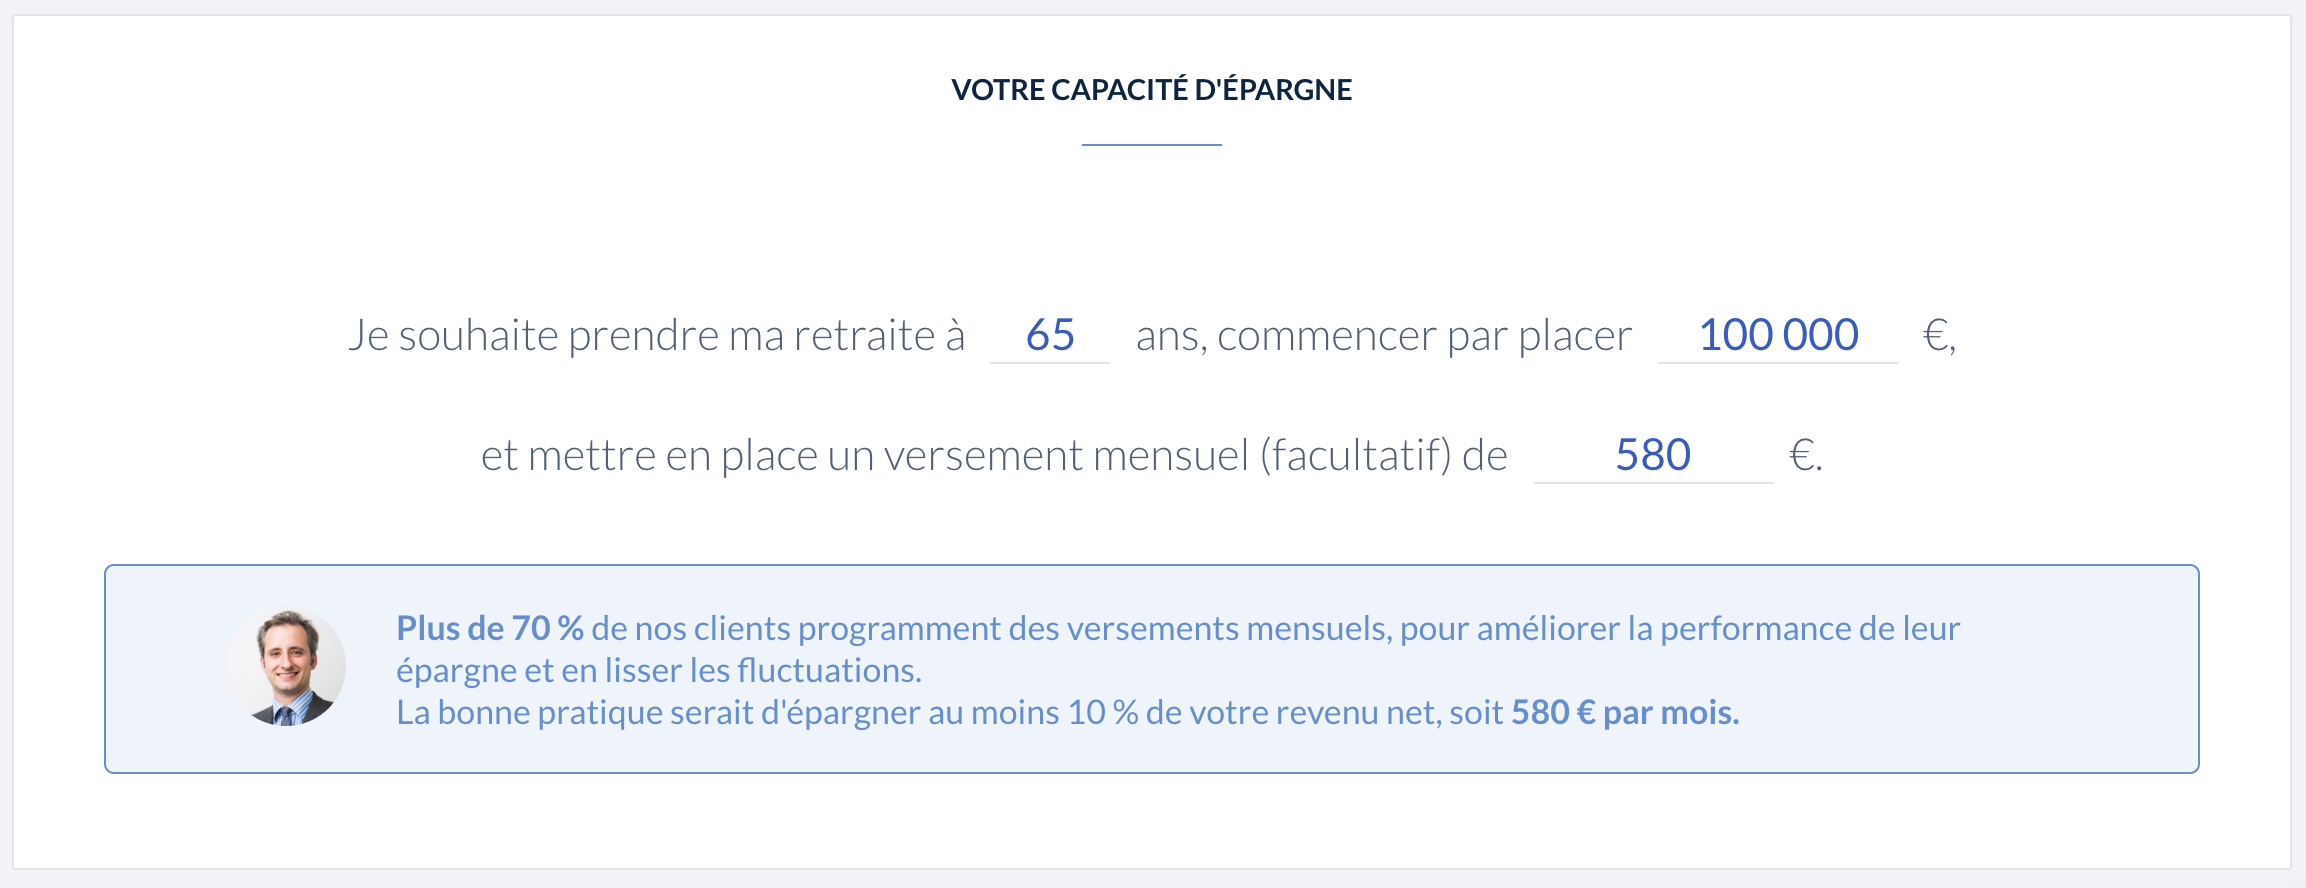Click the initial investment field showing 100 000
This screenshot has height=888, width=2306.
pyautogui.click(x=1777, y=335)
